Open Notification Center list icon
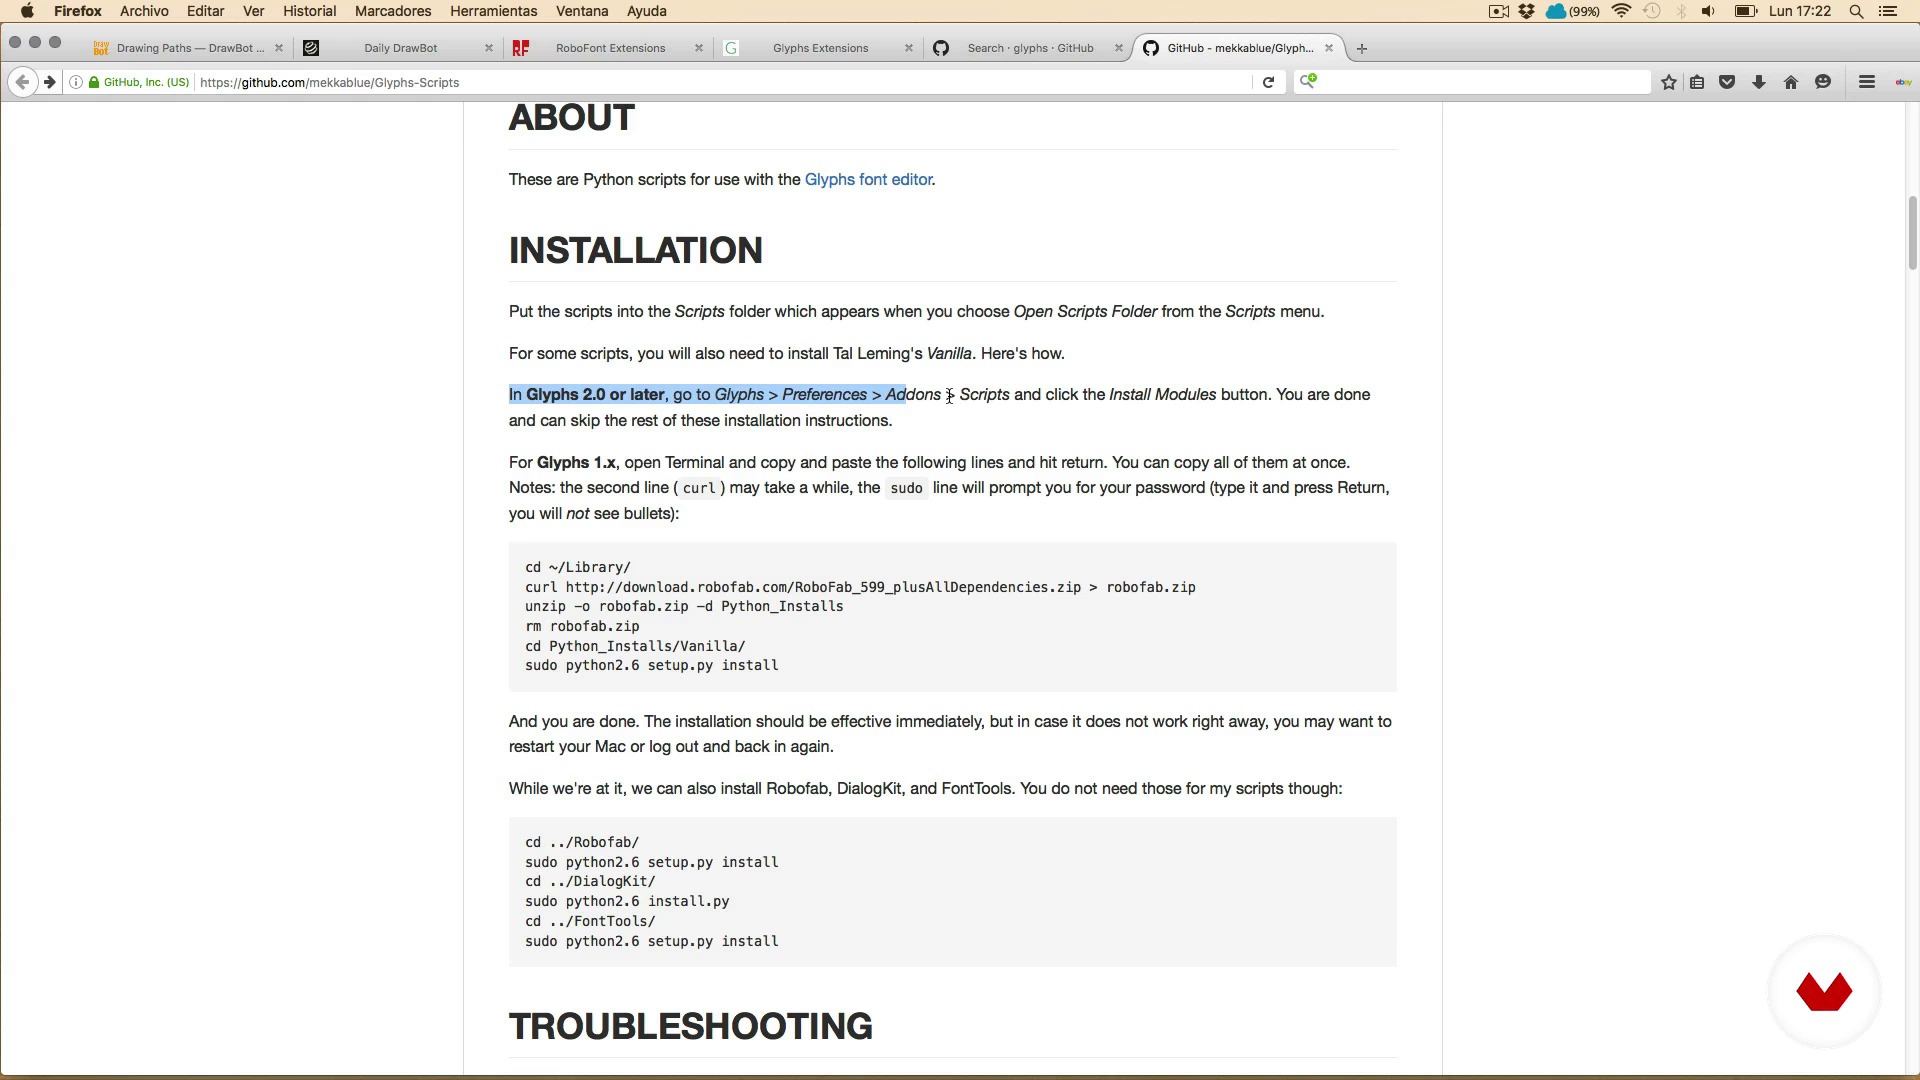 click(1888, 11)
